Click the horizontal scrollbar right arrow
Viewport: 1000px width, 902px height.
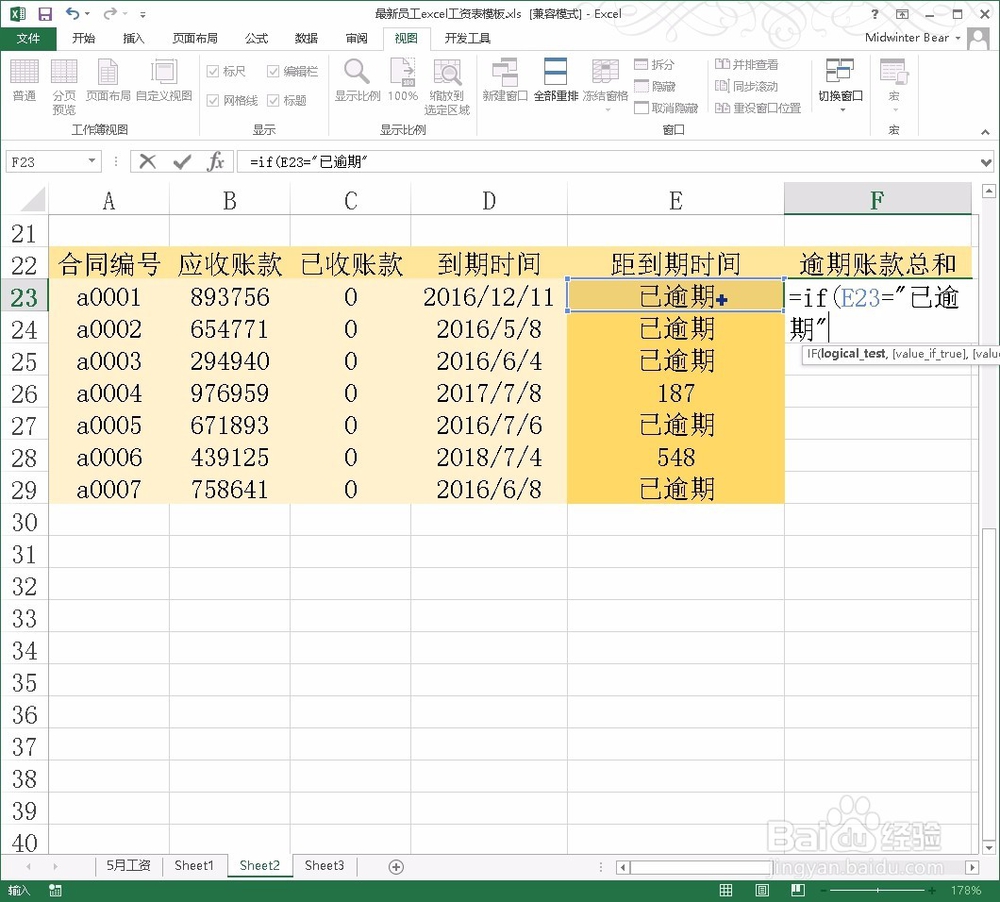pyautogui.click(x=972, y=867)
